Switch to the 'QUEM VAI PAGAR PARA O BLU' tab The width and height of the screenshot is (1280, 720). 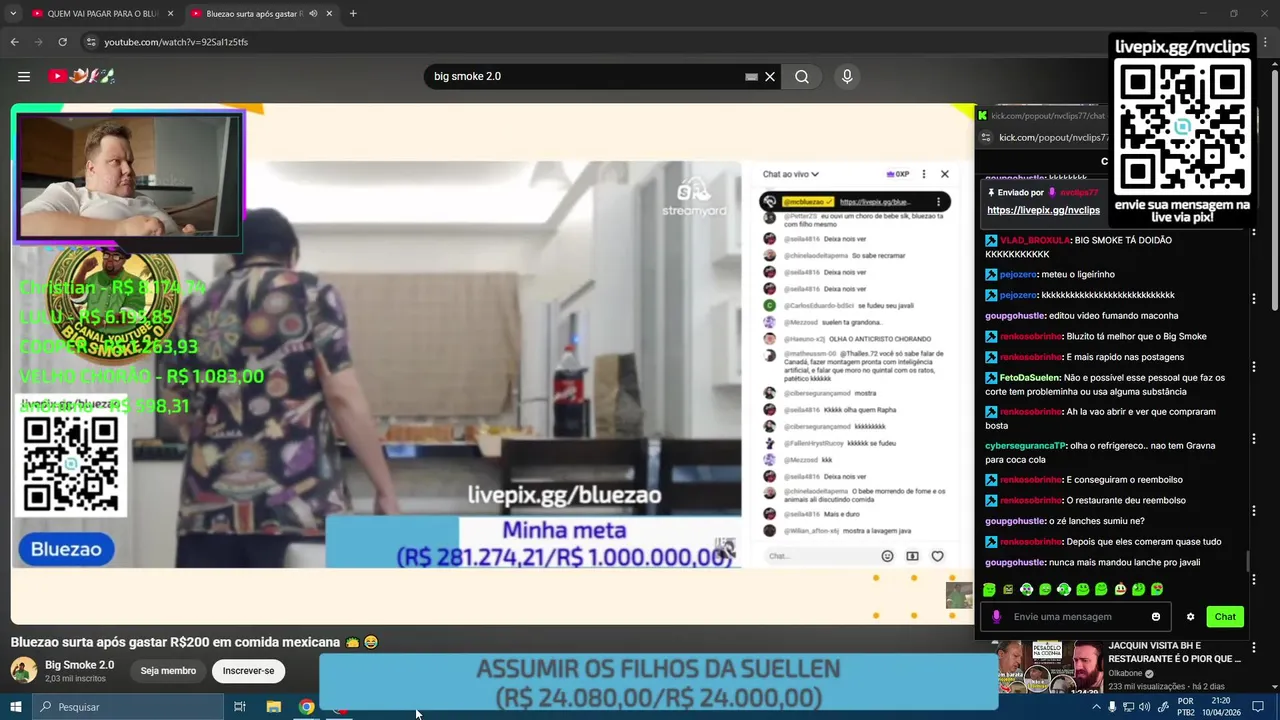(102, 14)
